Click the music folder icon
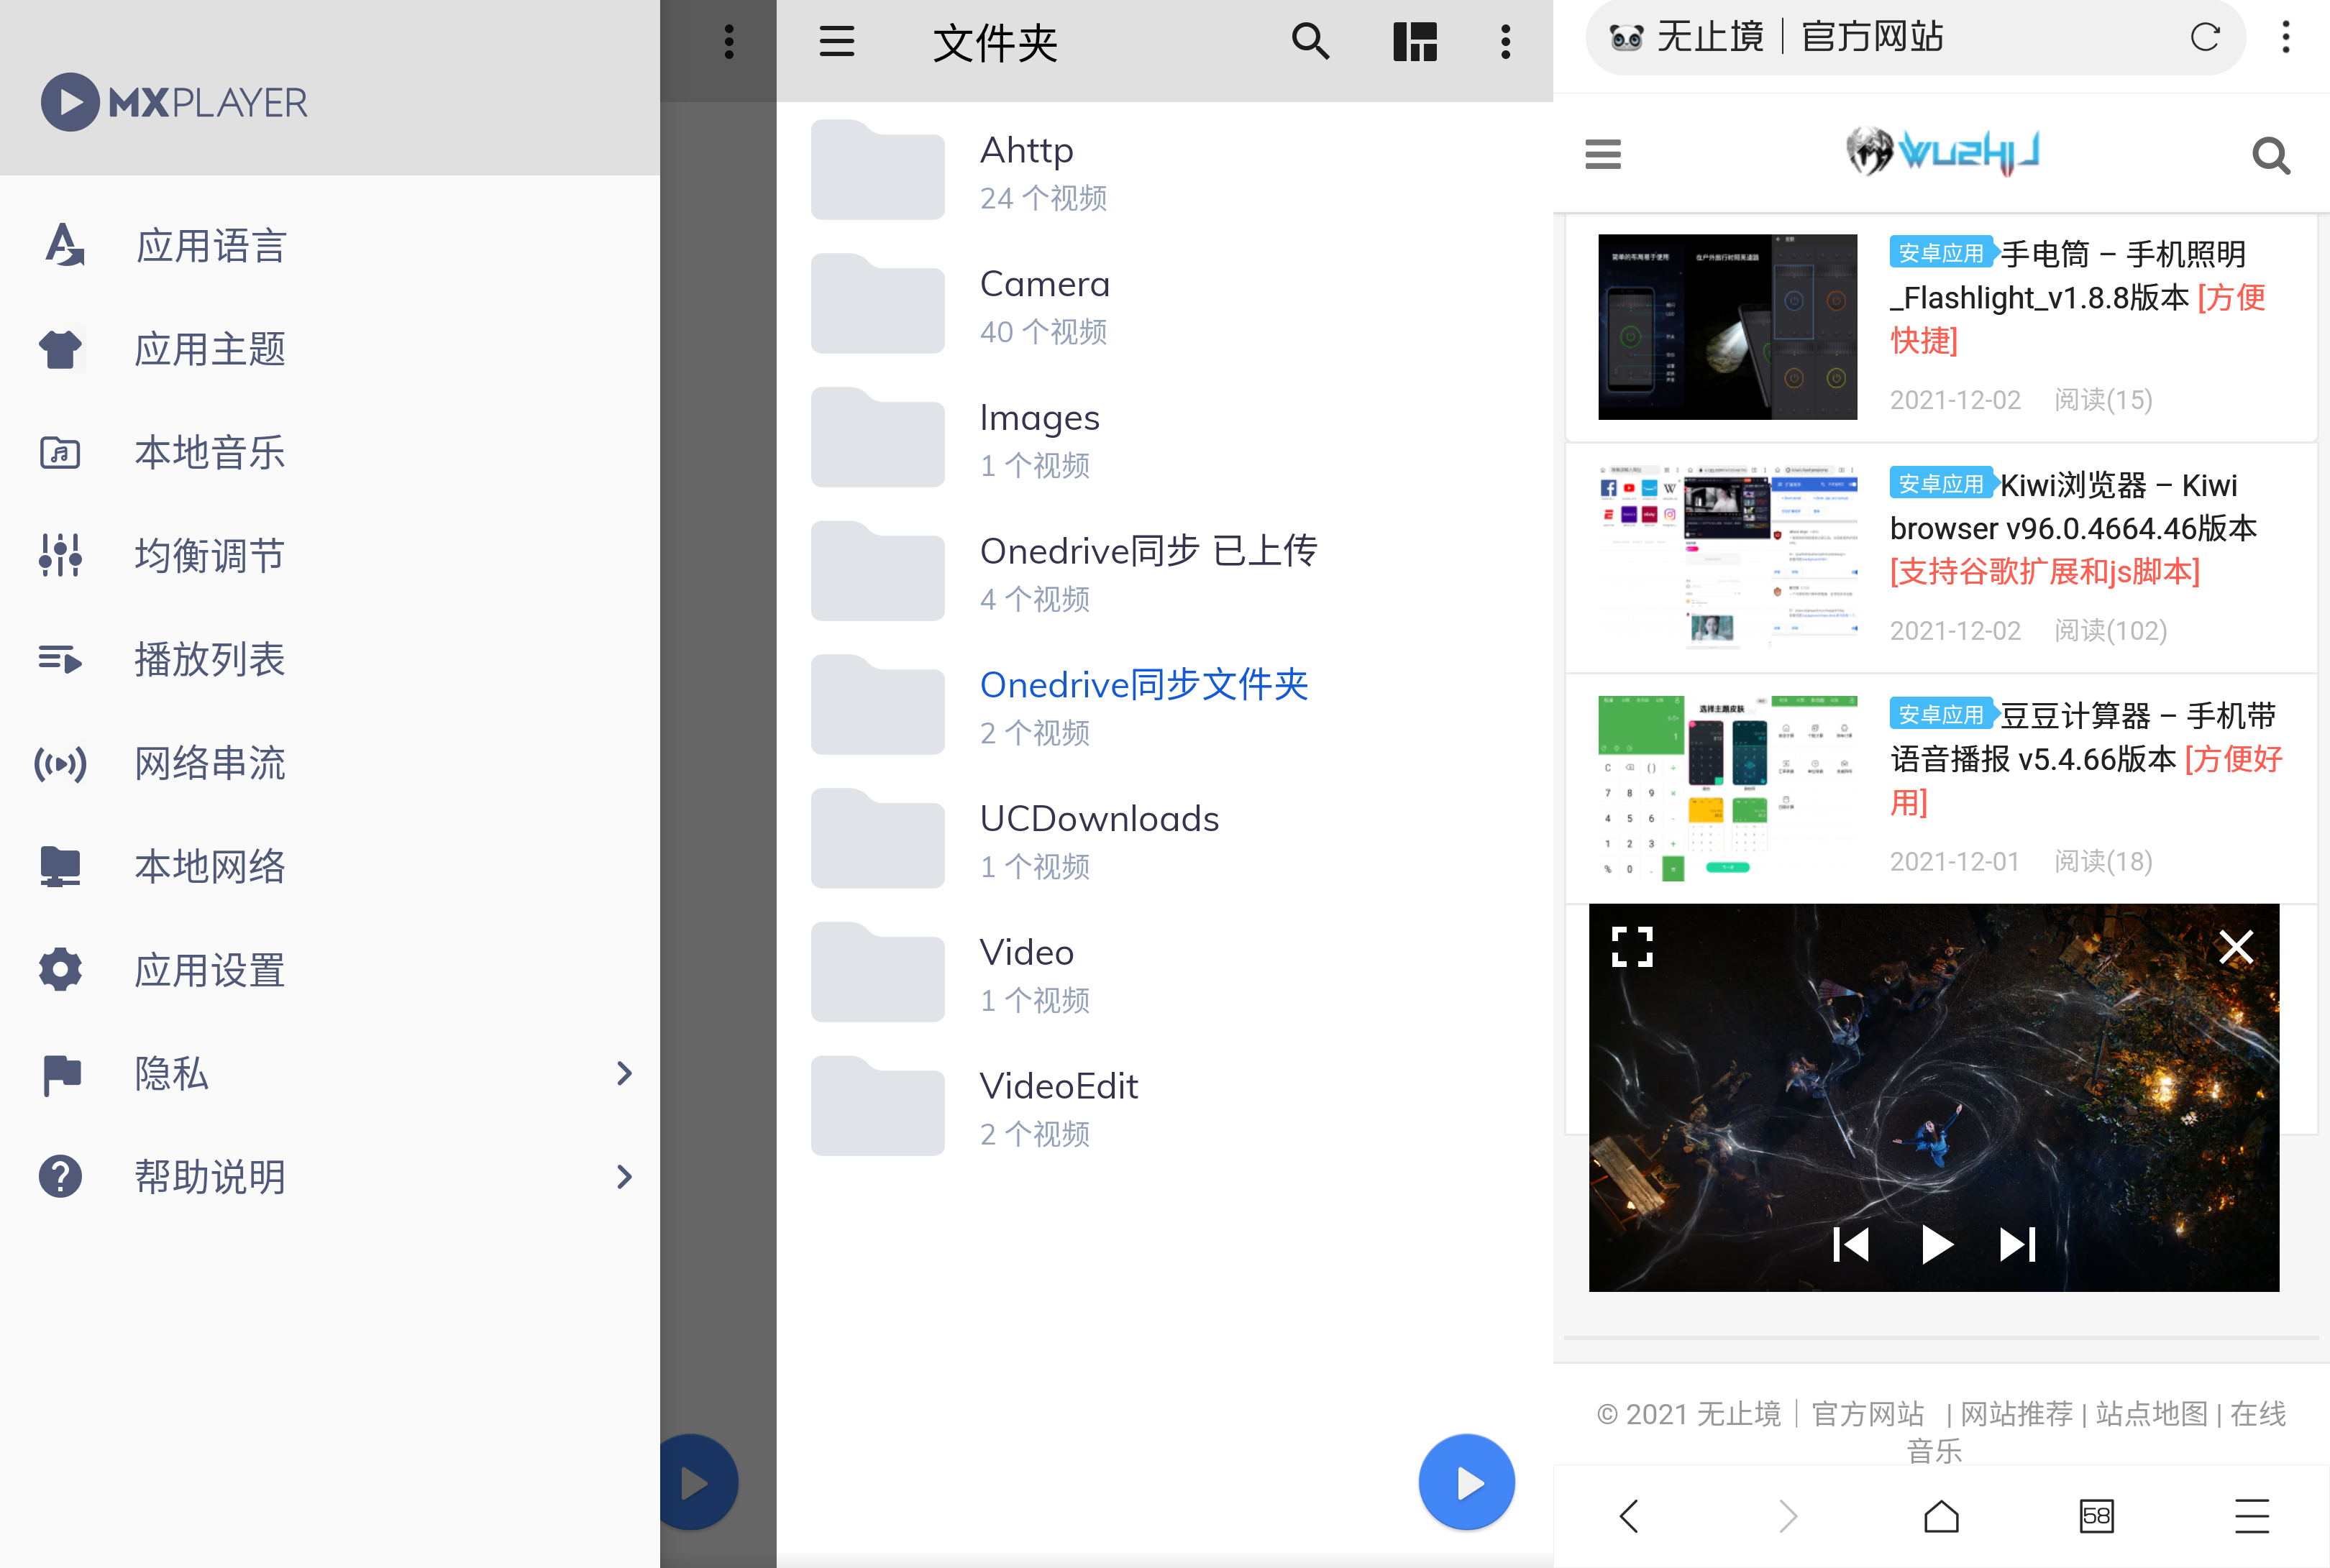 [x=60, y=453]
